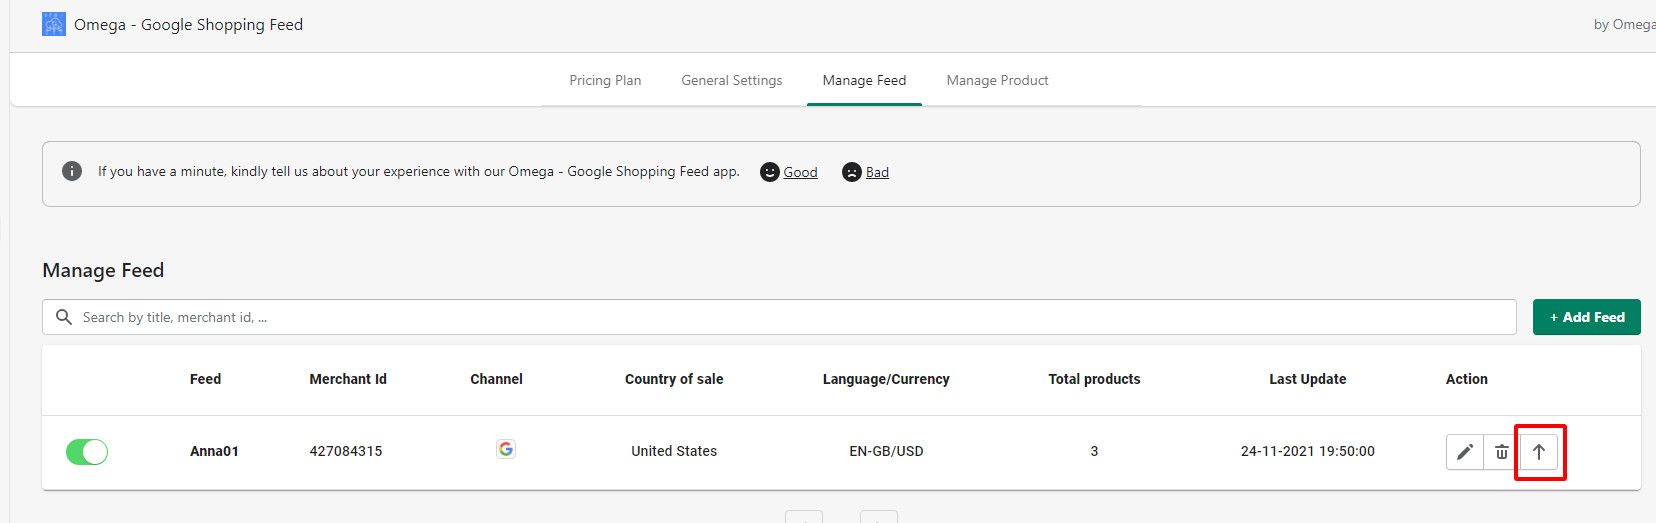This screenshot has height=523, width=1656.
Task: Click the Bad feedback link
Action: pos(877,172)
